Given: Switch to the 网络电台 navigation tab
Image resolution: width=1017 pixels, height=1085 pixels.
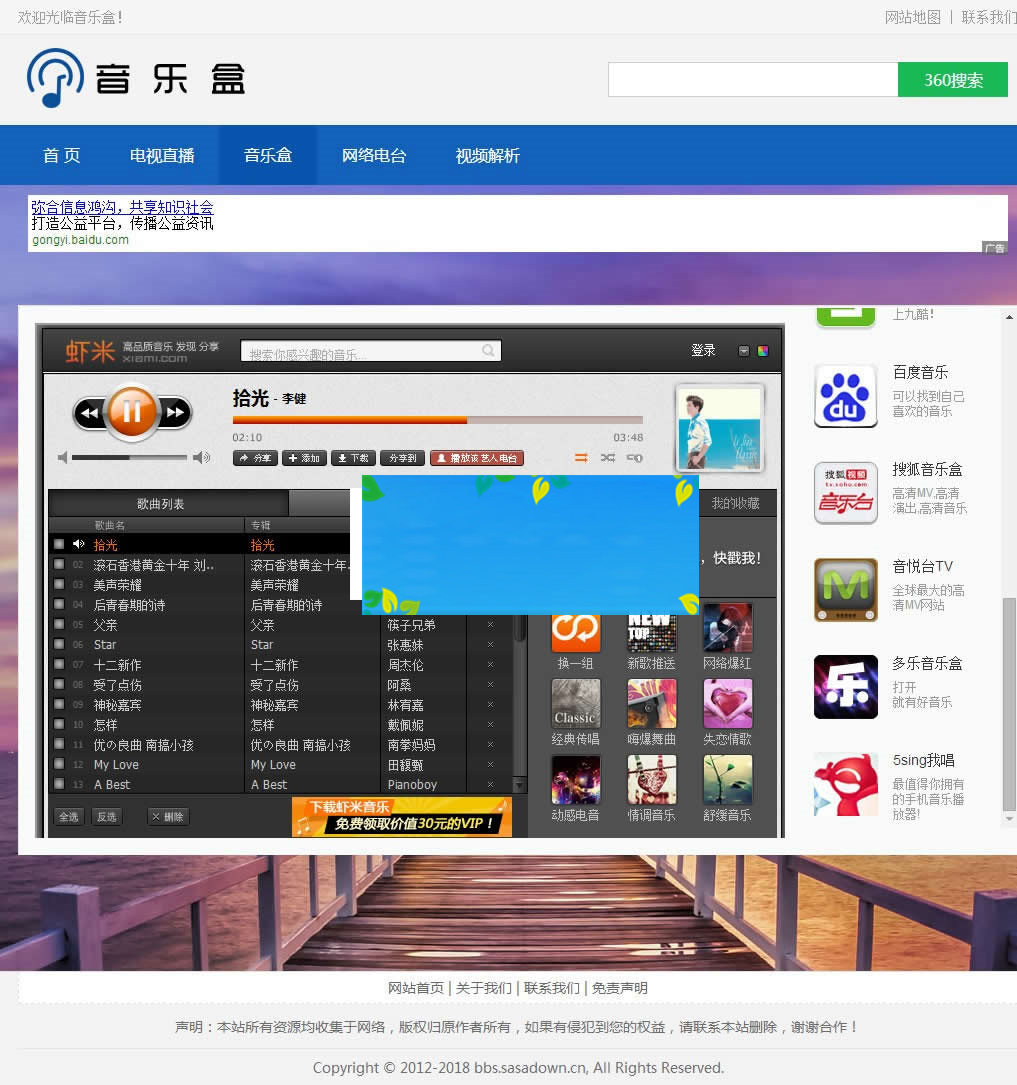Looking at the screenshot, I should (x=375, y=155).
